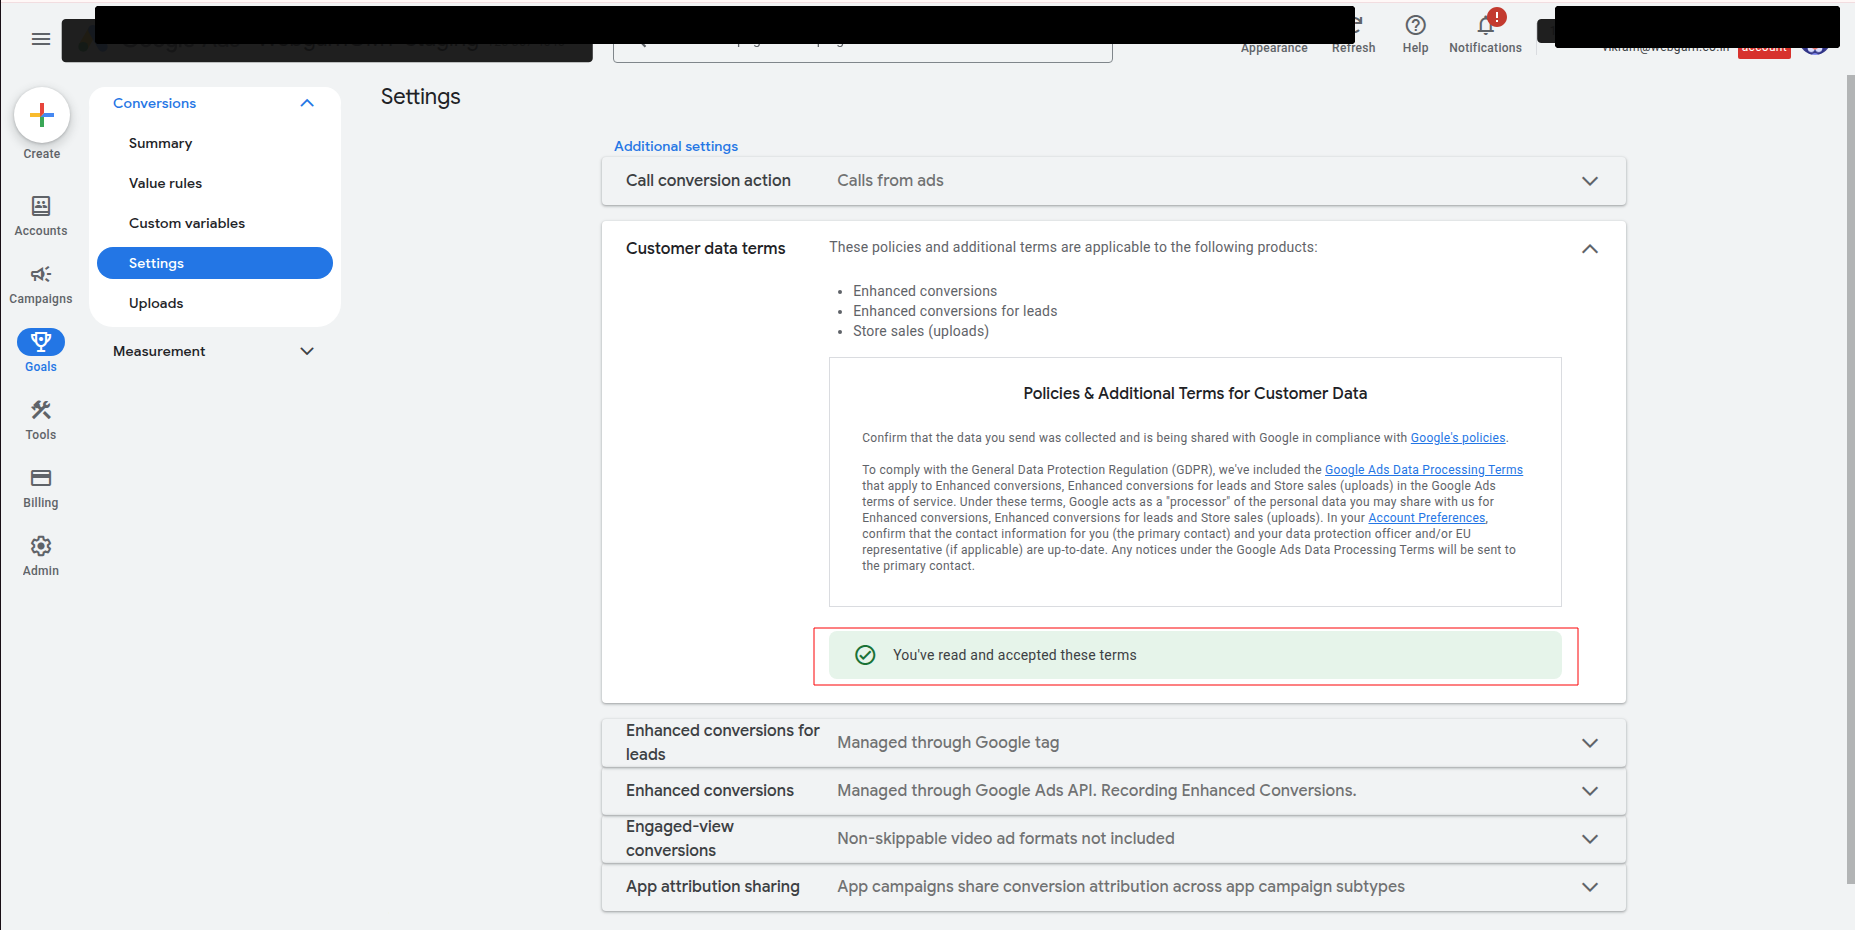Open the Account Preferences link
The image size is (1855, 930).
pyautogui.click(x=1427, y=518)
